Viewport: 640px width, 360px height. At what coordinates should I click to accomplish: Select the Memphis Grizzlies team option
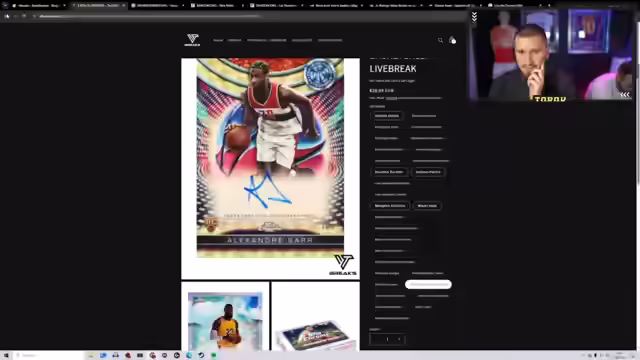click(390, 206)
